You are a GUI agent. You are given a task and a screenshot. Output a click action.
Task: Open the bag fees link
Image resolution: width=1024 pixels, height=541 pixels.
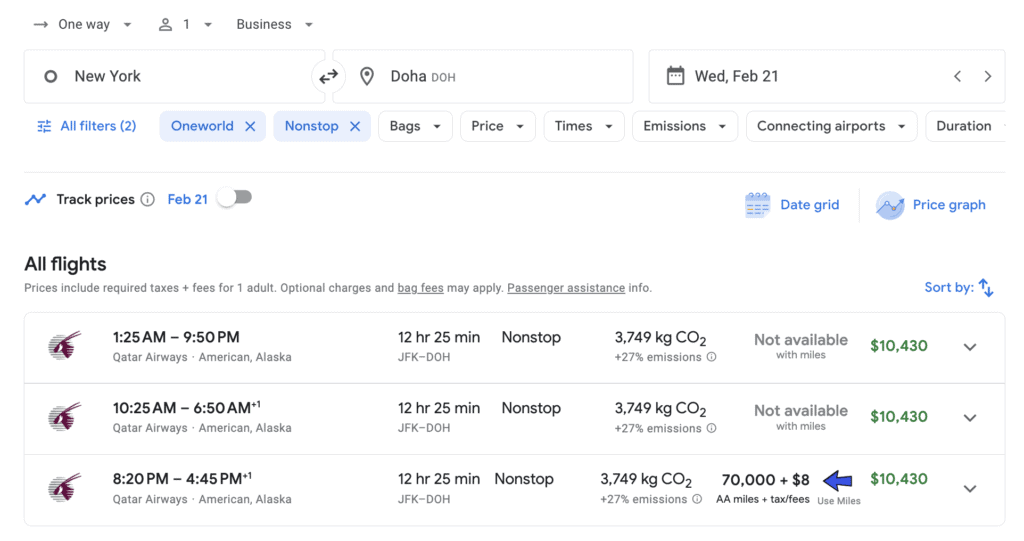(x=420, y=288)
